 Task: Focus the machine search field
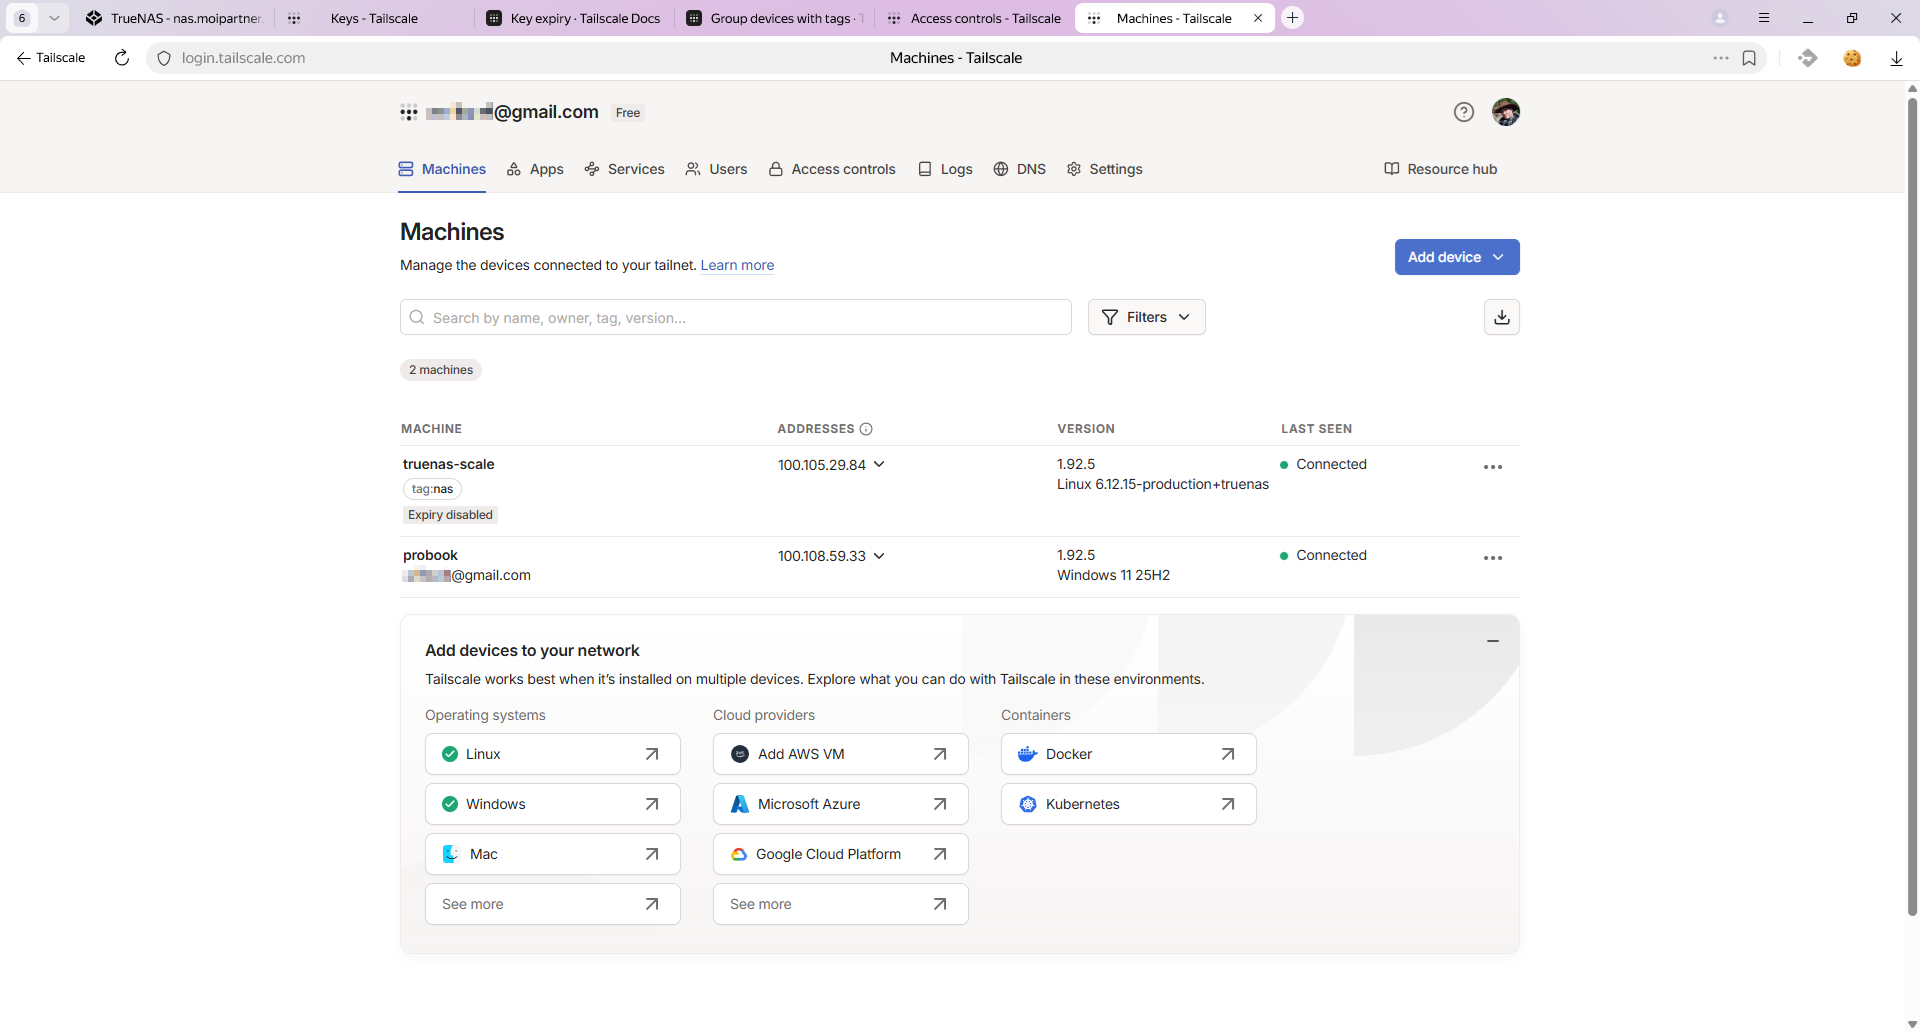coord(735,317)
